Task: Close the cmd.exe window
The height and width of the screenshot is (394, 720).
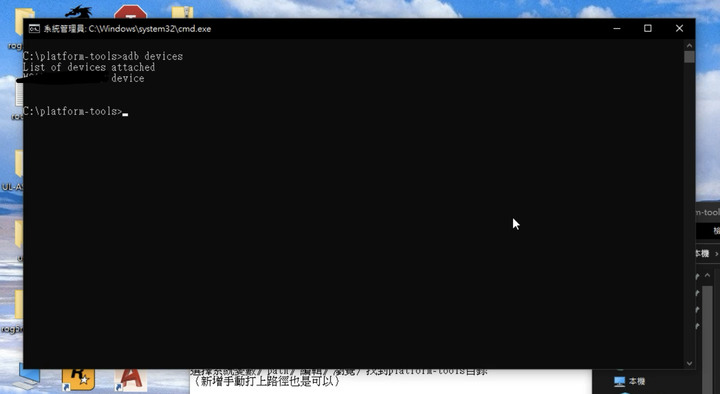Action: (679, 28)
